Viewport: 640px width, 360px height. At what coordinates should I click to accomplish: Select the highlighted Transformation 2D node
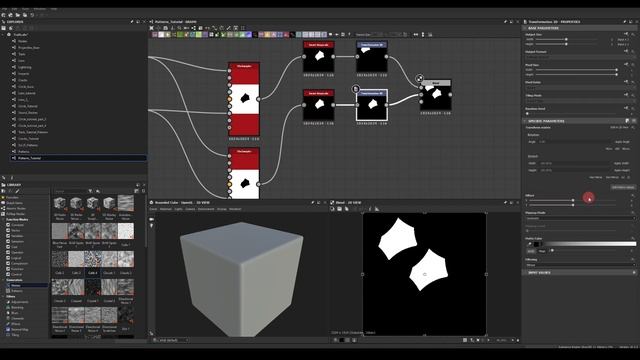tap(371, 105)
